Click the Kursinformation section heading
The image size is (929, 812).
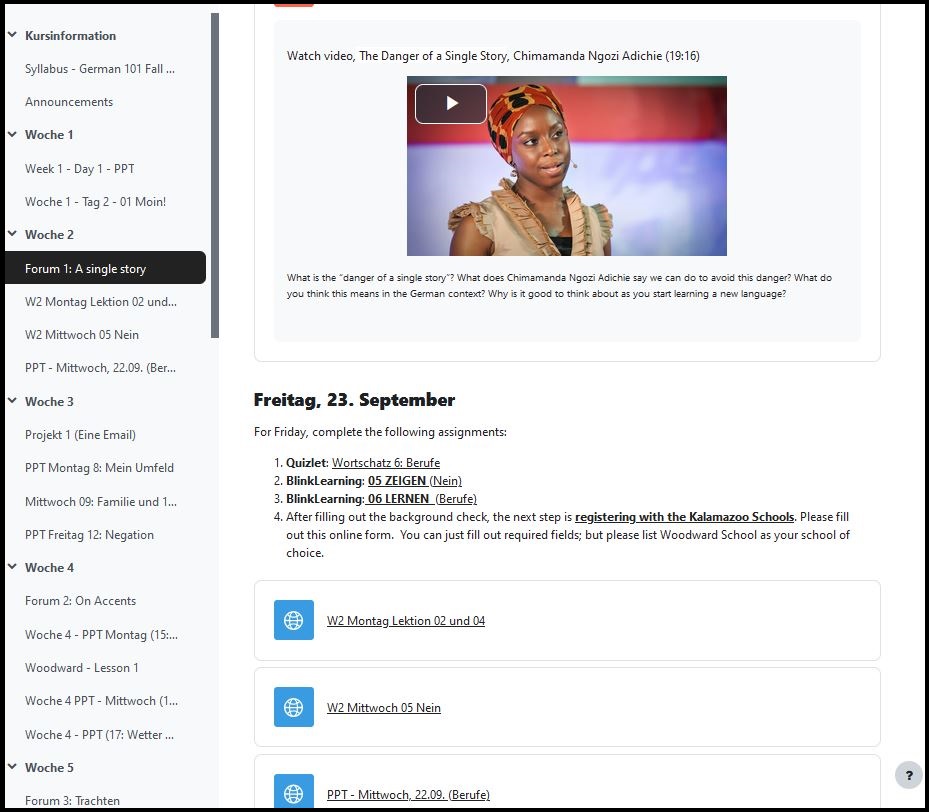click(71, 36)
